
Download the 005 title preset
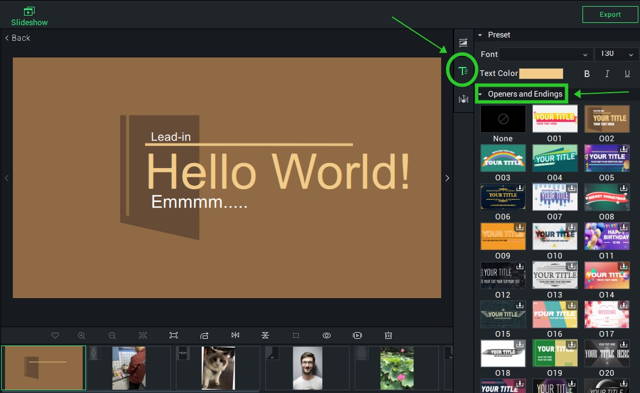(x=623, y=149)
